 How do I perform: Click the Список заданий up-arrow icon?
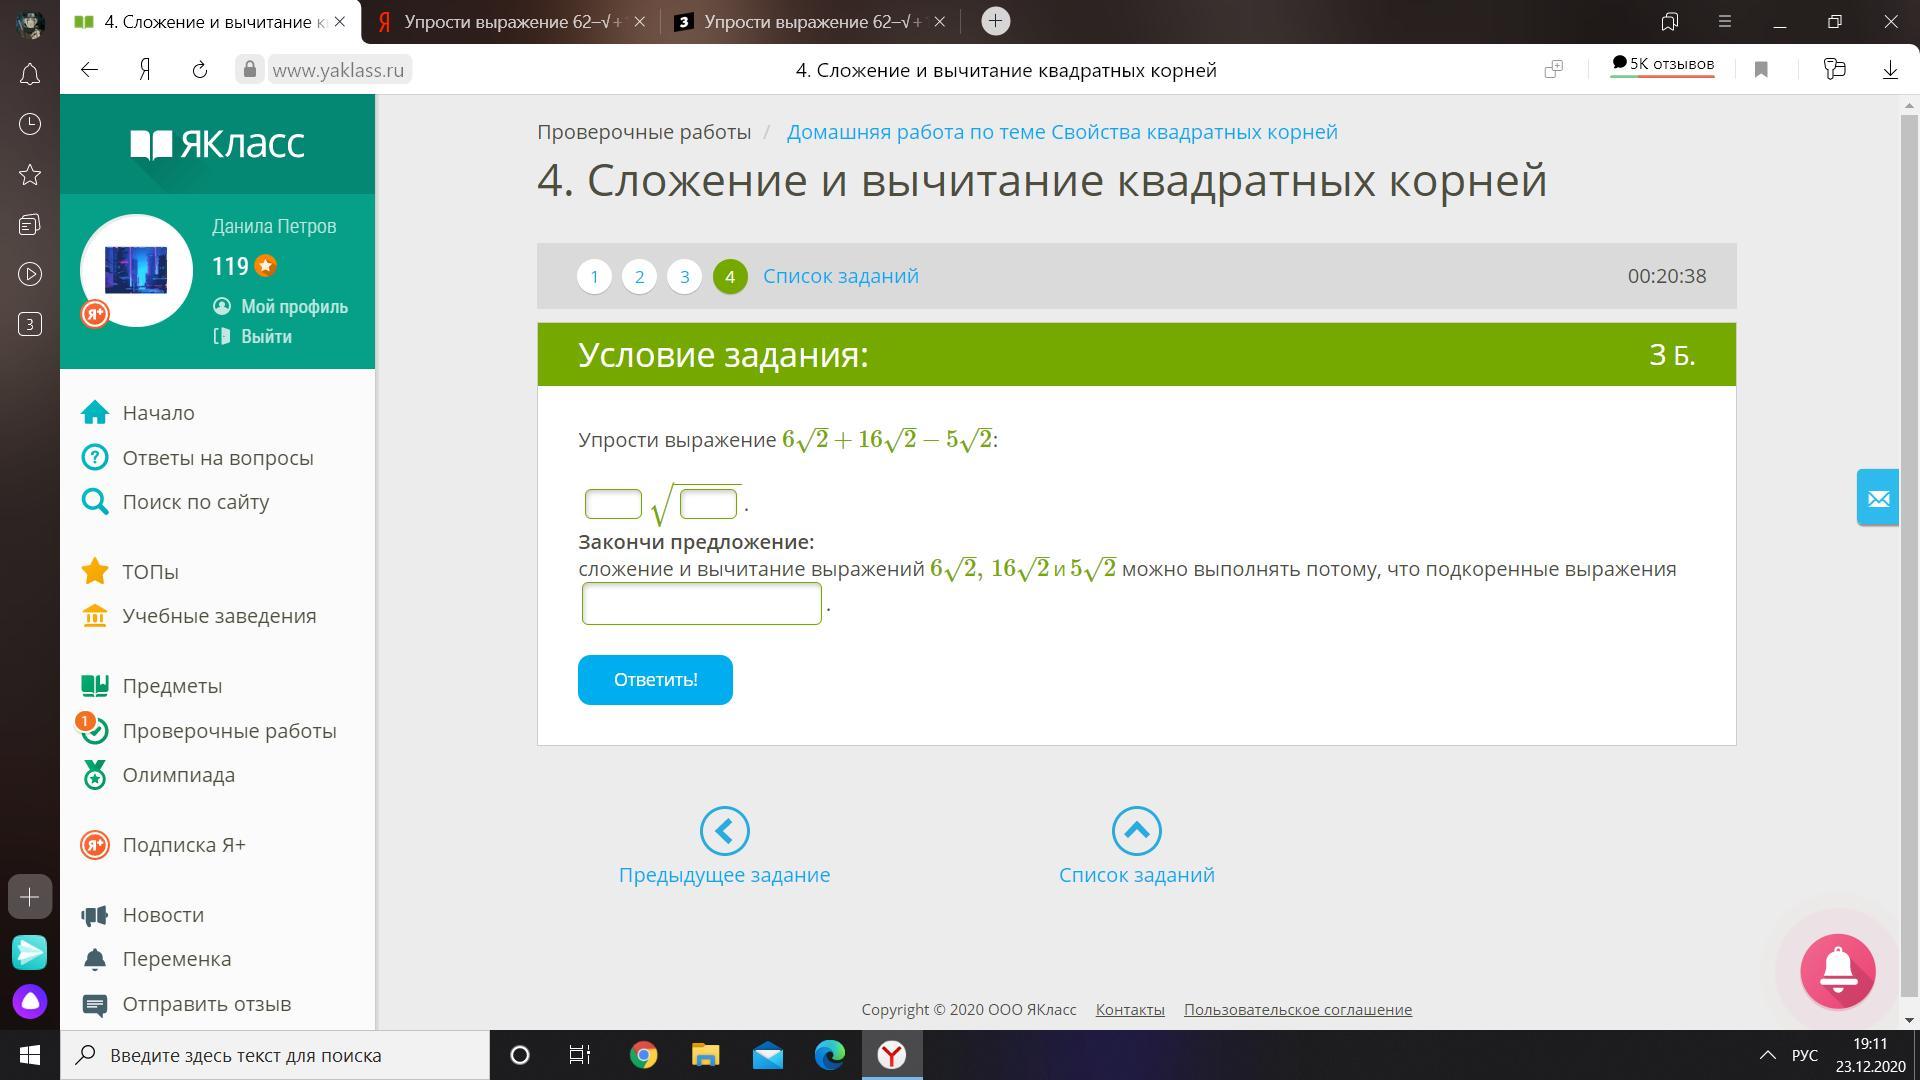click(x=1136, y=831)
